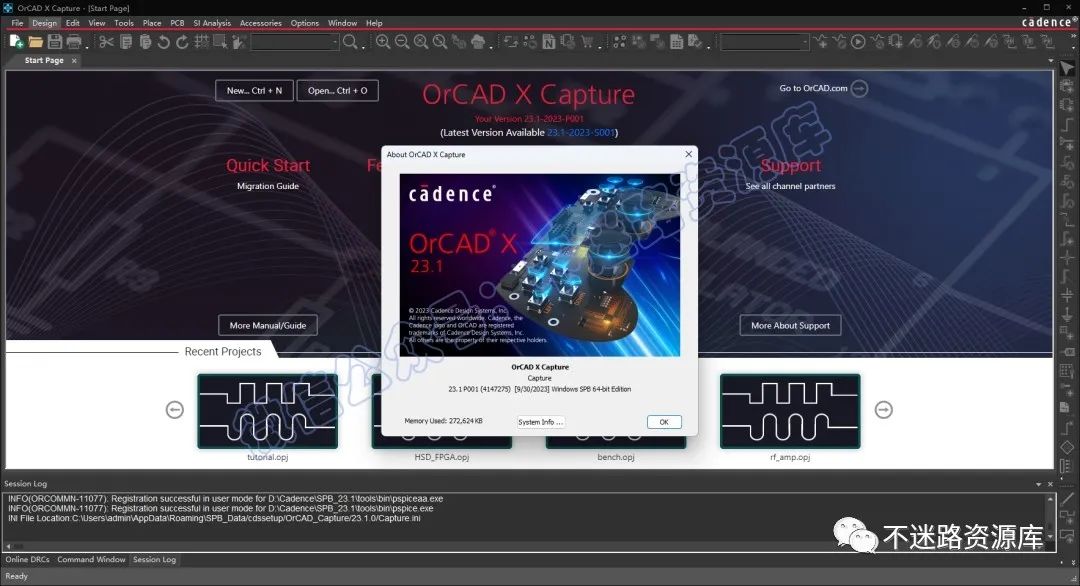Click the WeChat logo near bottom right

tap(855, 535)
